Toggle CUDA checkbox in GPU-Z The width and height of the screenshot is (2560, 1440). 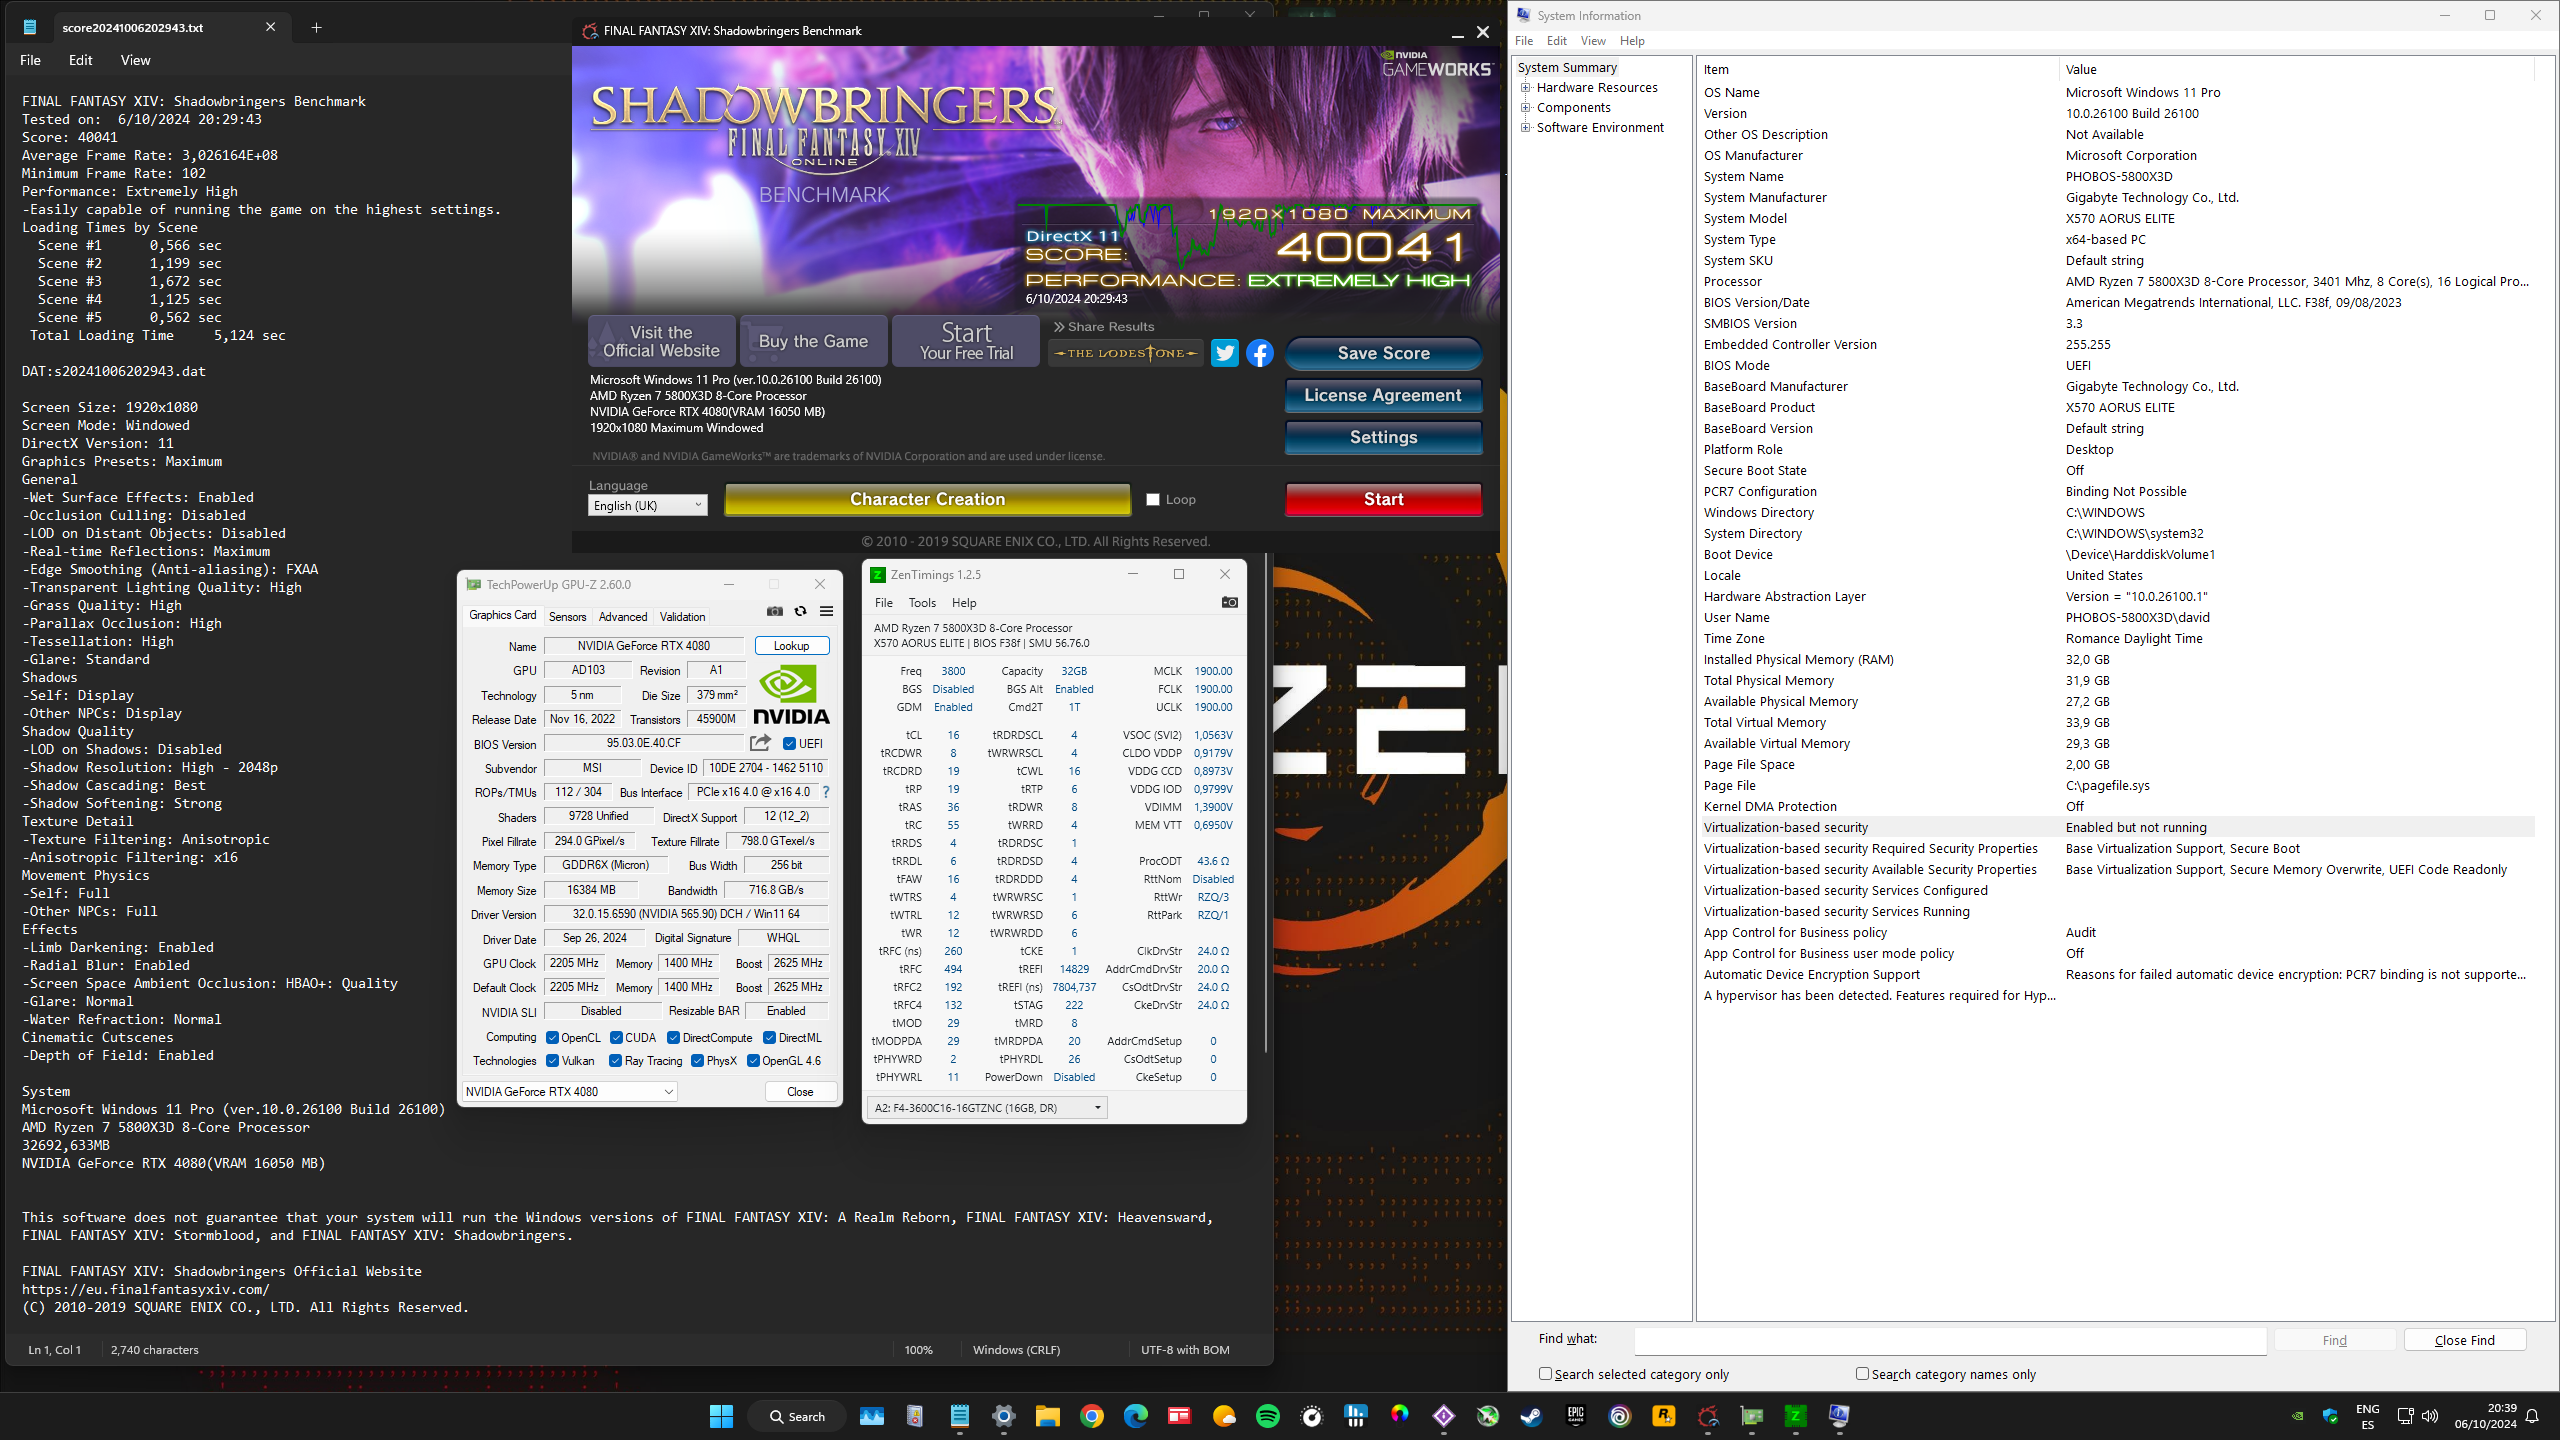[x=616, y=1038]
